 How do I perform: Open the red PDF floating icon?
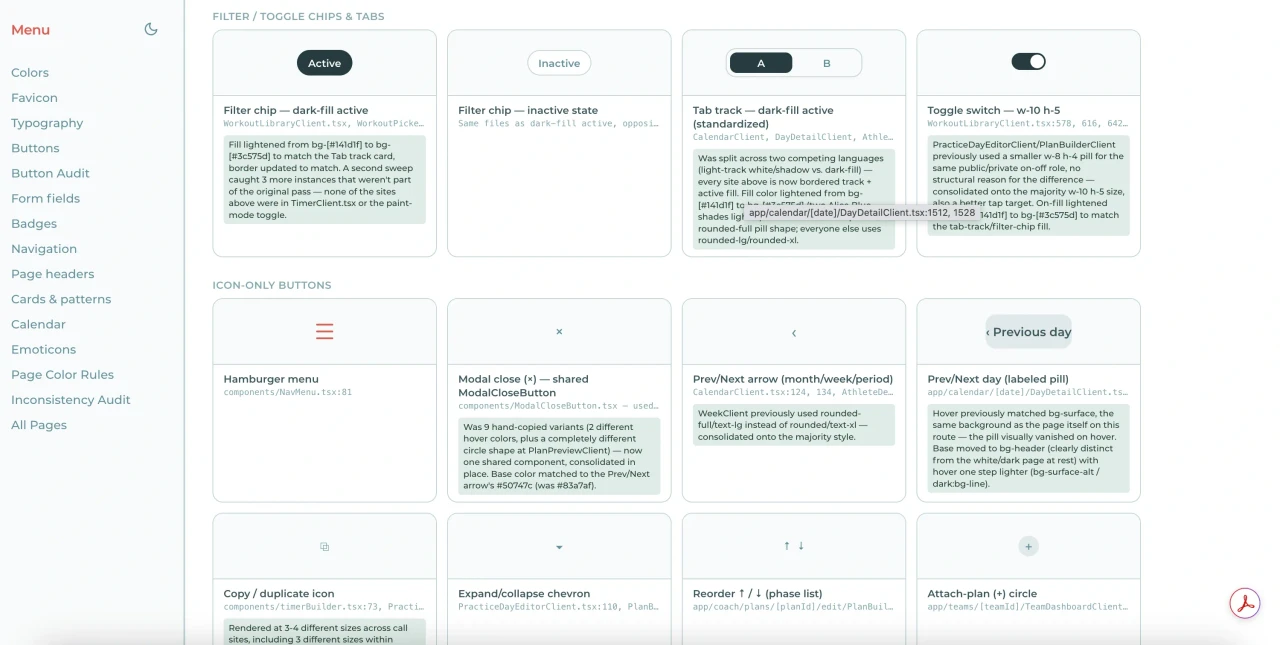click(1245, 603)
